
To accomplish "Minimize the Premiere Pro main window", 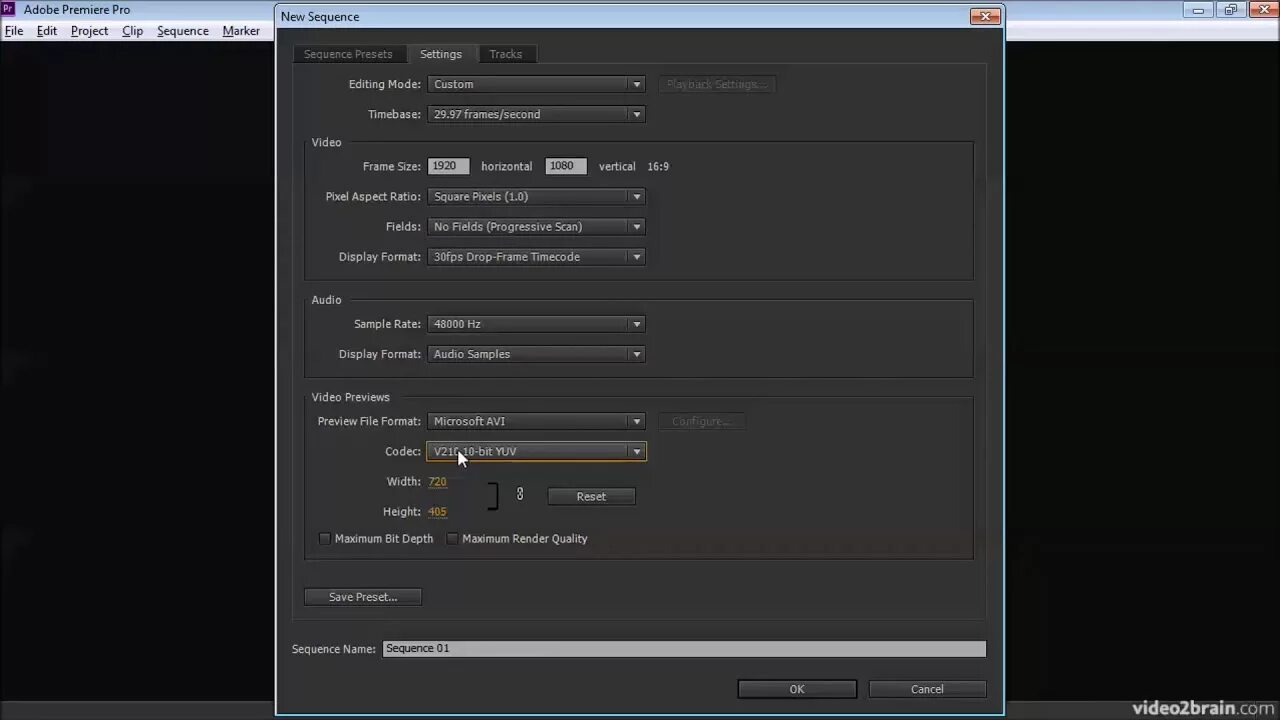I will pos(1198,10).
